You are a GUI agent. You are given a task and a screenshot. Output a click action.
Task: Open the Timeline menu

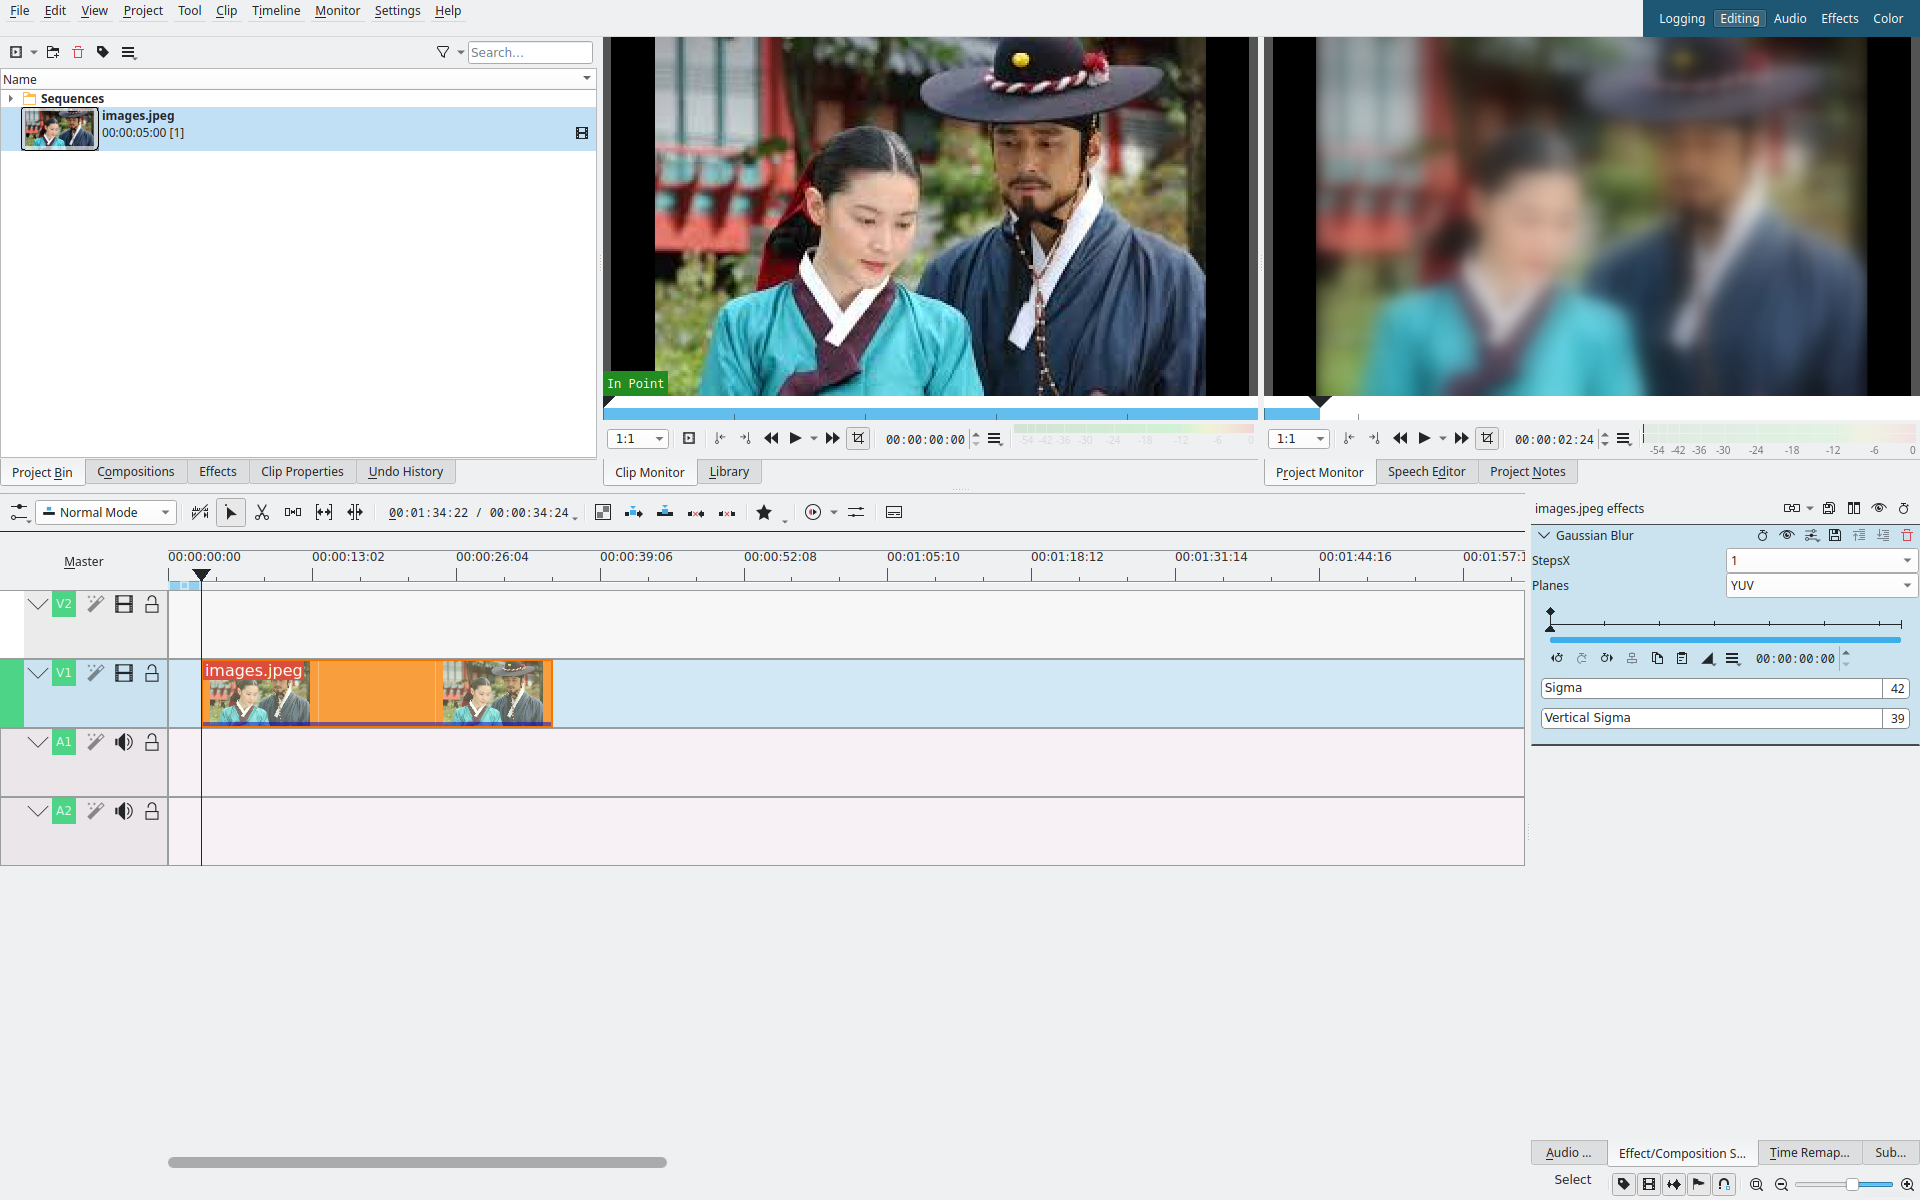[x=275, y=11]
